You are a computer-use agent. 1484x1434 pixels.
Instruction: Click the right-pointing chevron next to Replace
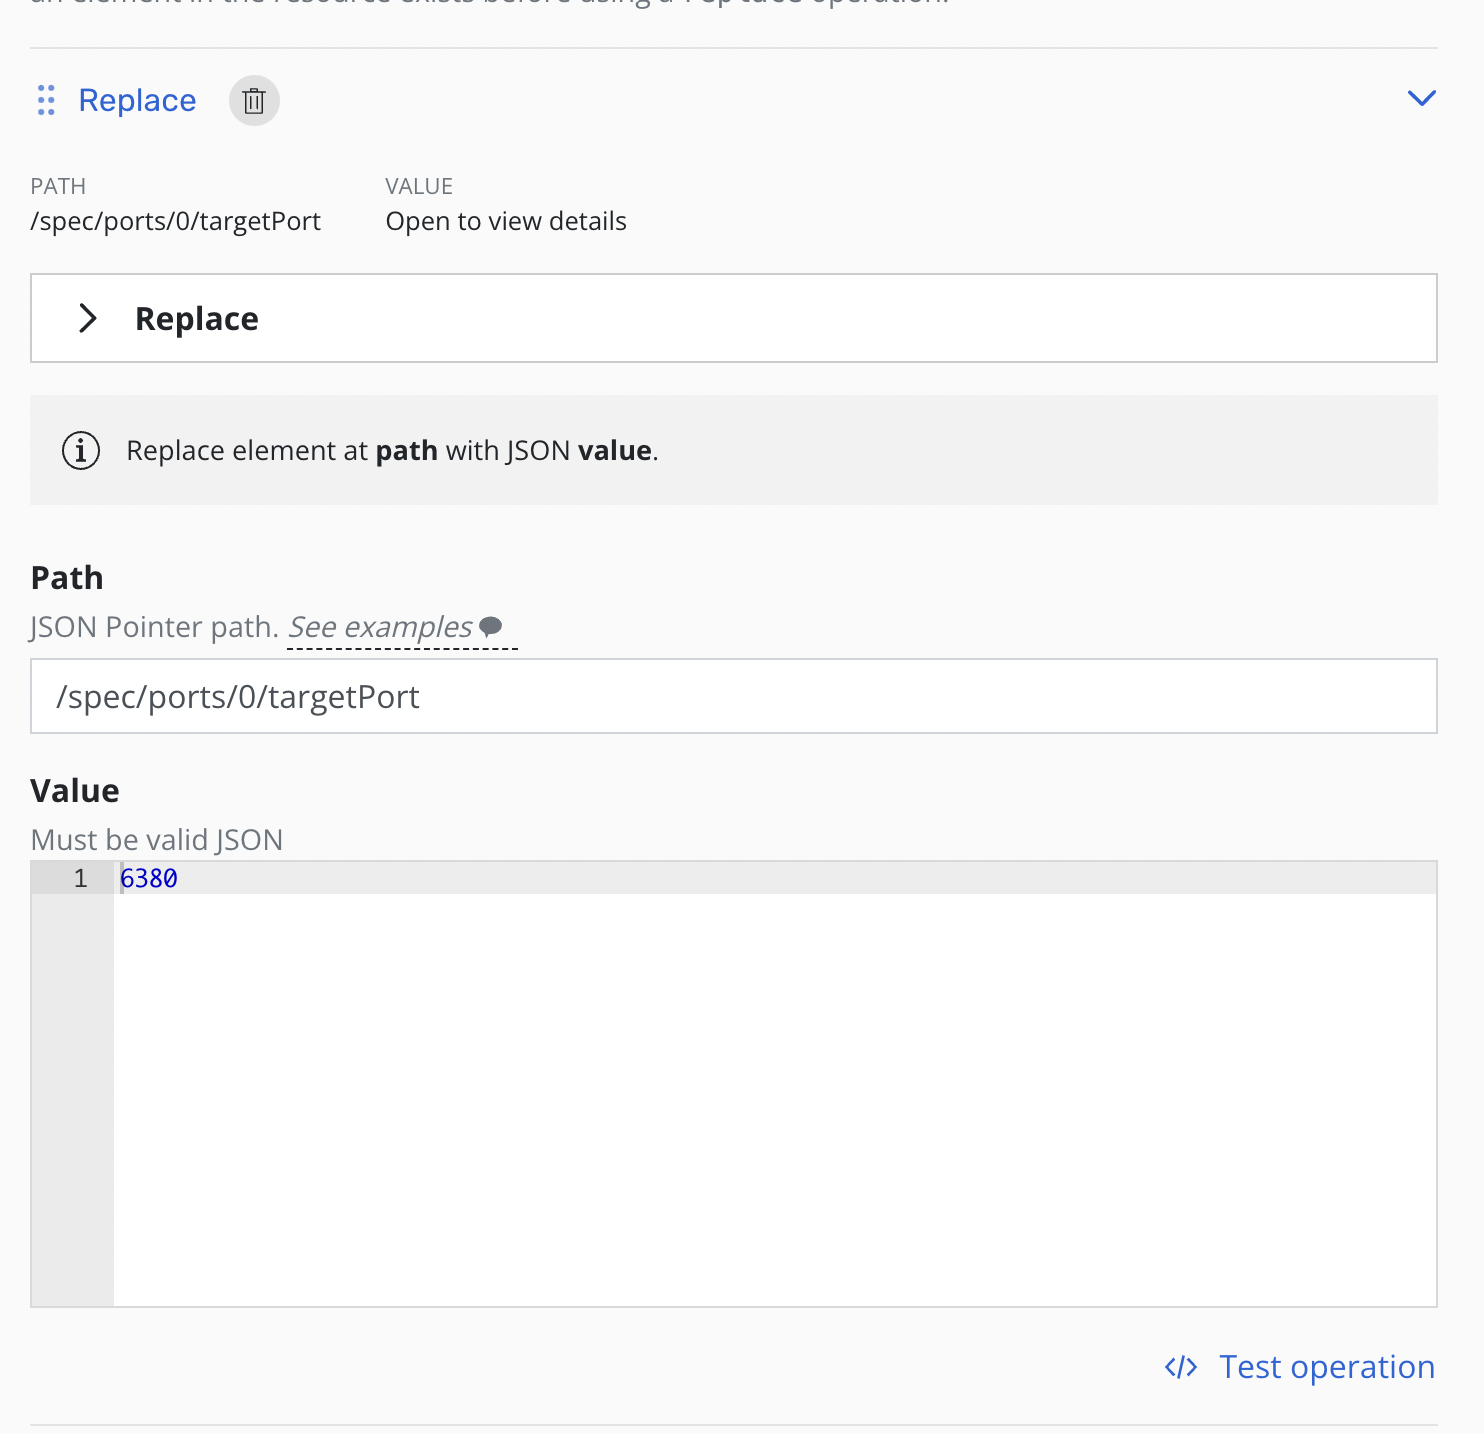pos(88,318)
